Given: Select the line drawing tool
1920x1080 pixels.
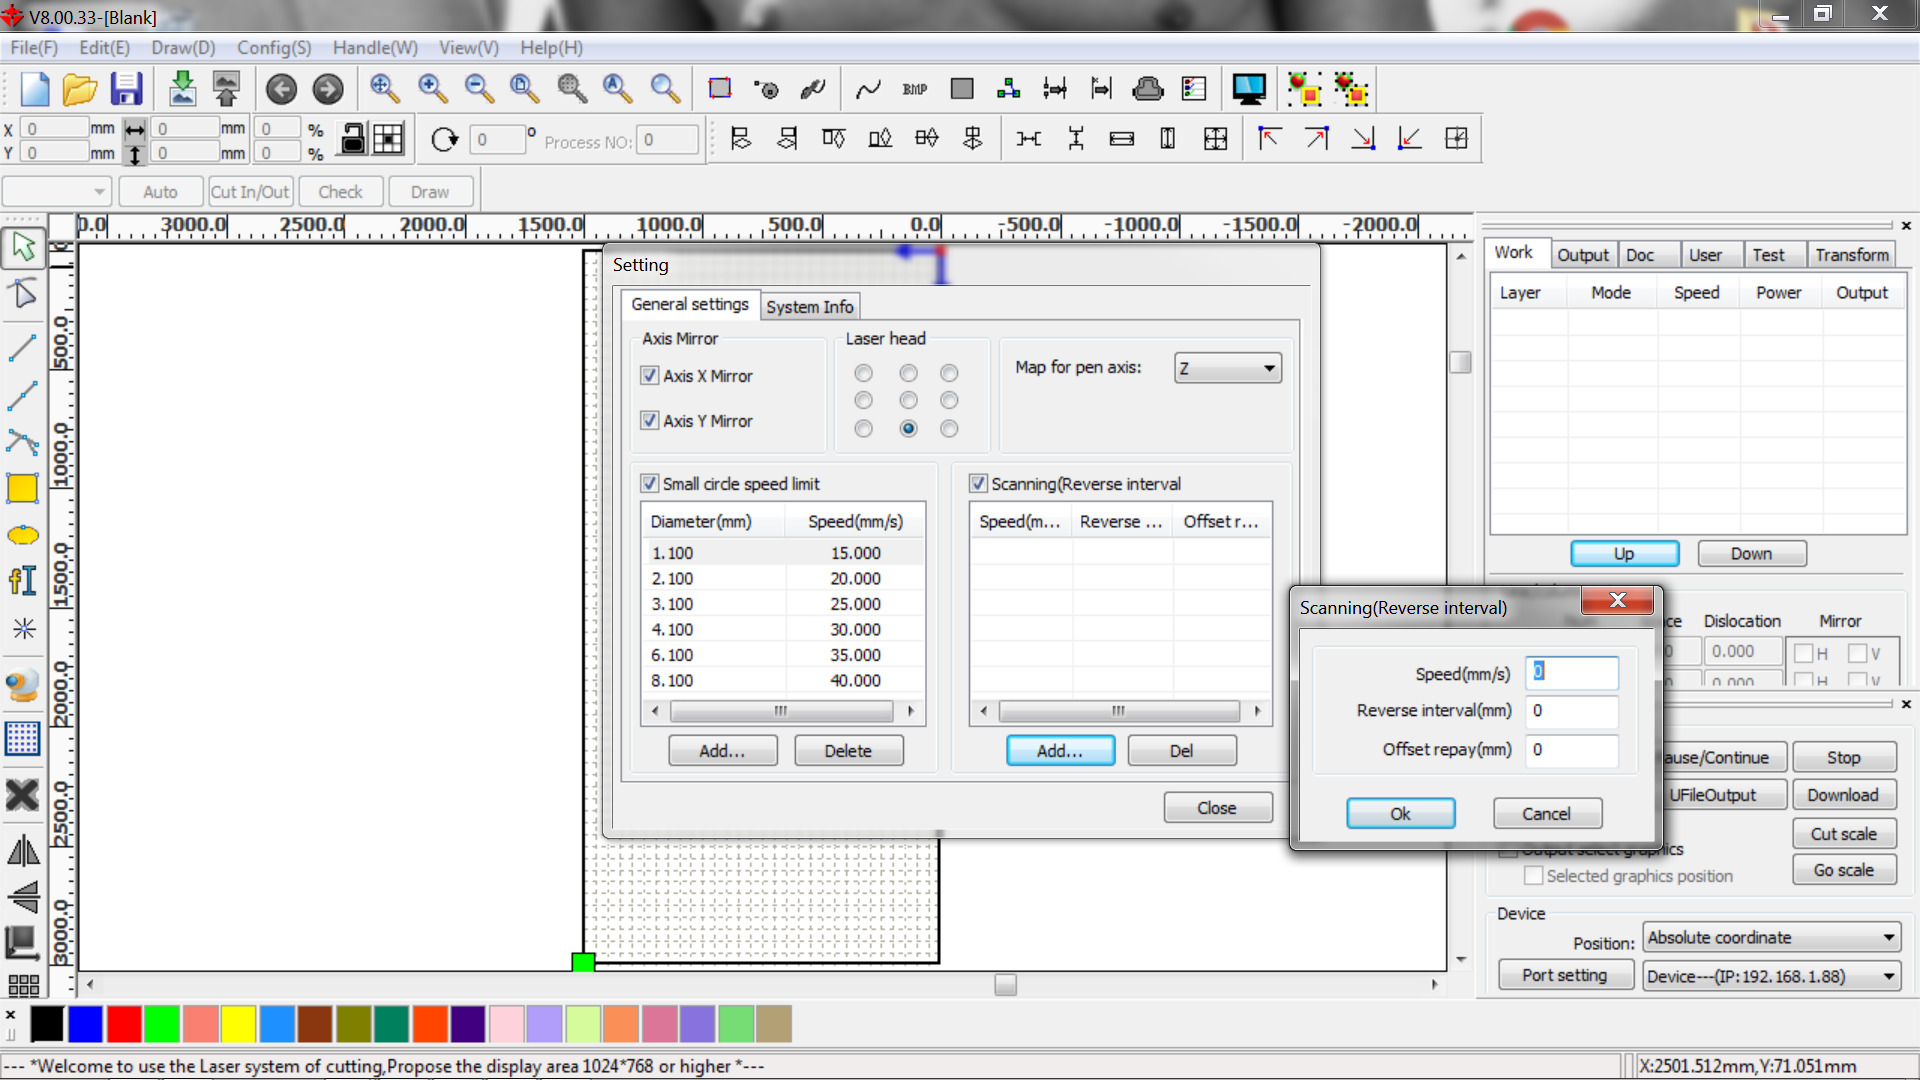Looking at the screenshot, I should pos(23,347).
